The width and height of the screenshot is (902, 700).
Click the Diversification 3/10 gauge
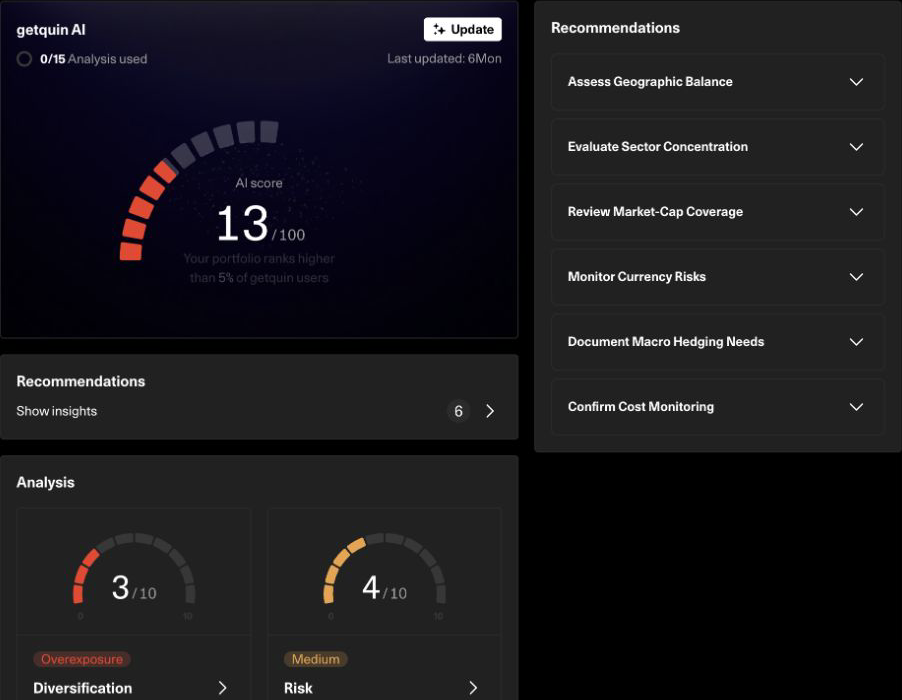coord(134,569)
